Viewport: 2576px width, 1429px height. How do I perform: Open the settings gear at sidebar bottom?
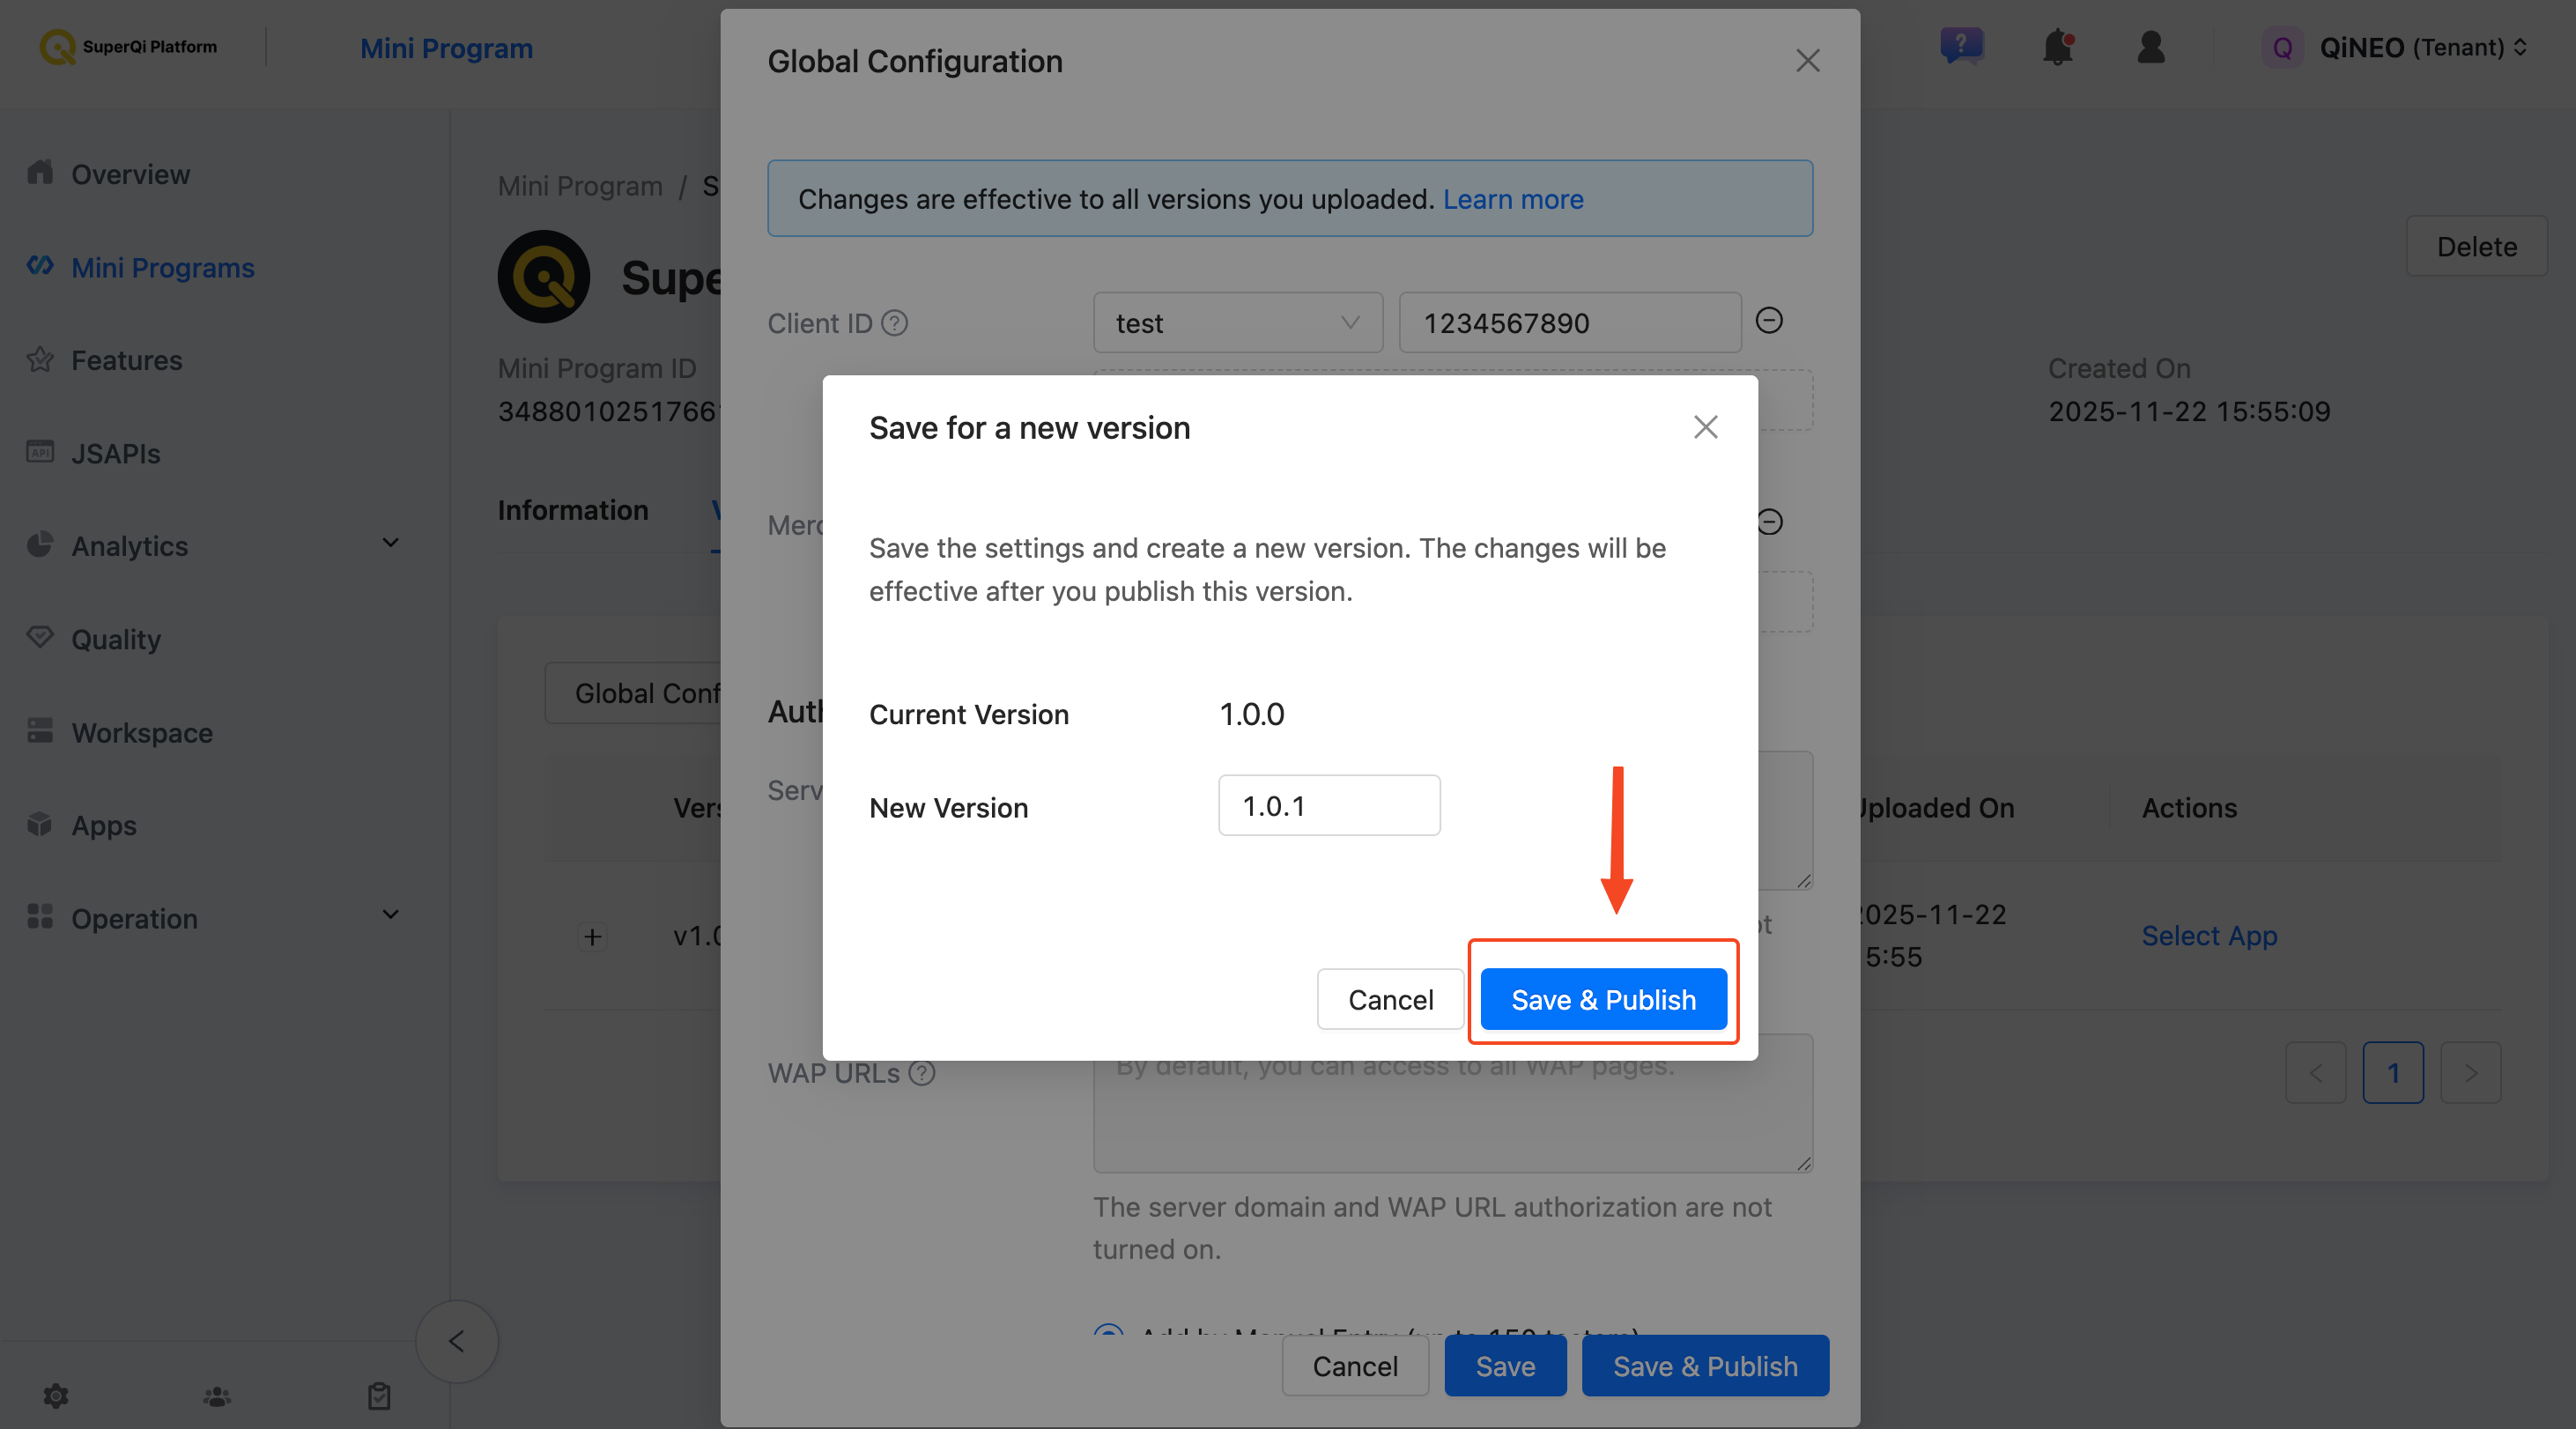pos(56,1395)
